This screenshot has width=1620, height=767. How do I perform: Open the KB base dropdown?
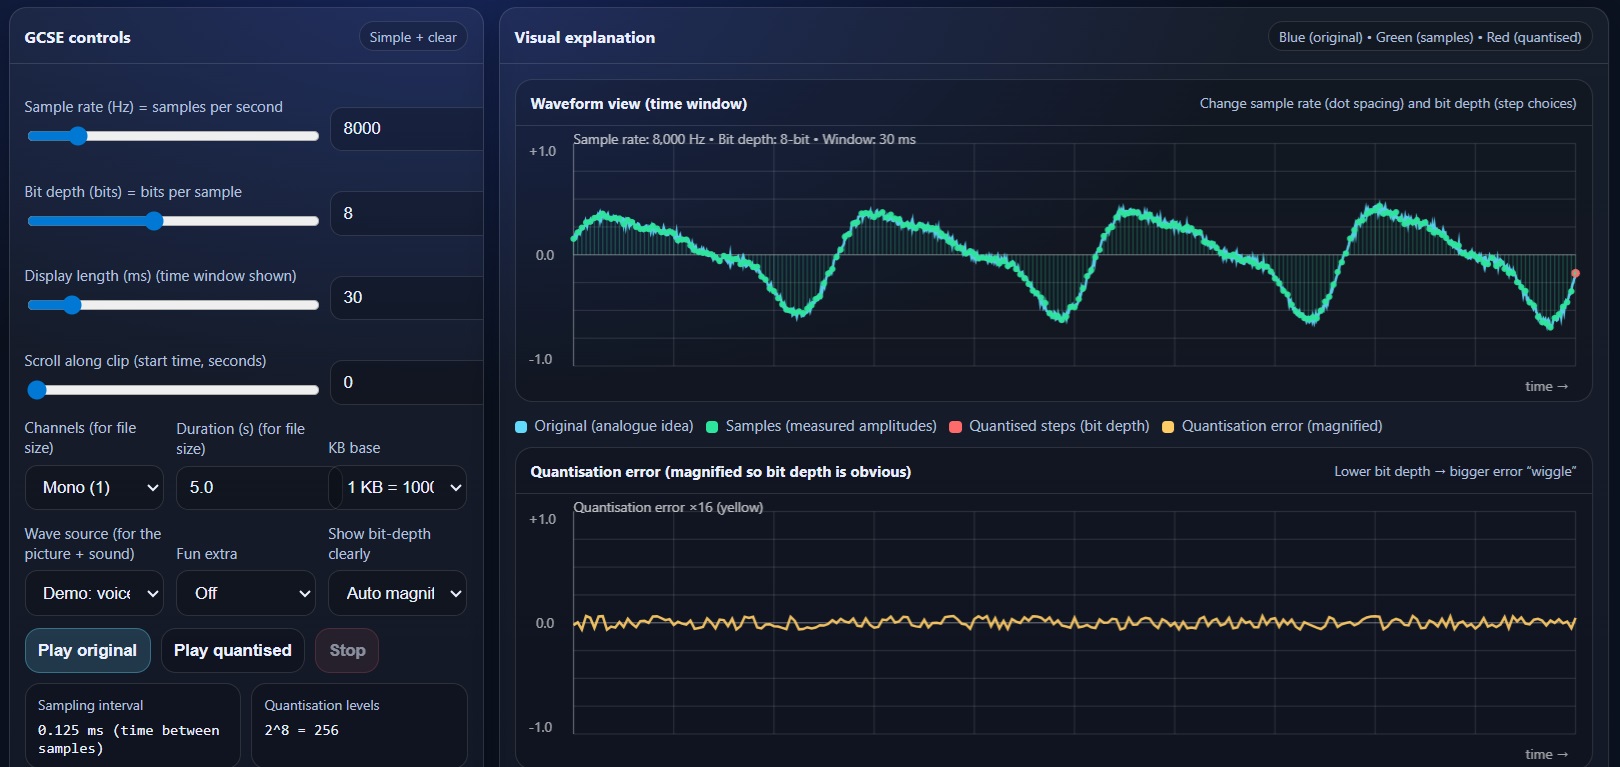(x=398, y=488)
